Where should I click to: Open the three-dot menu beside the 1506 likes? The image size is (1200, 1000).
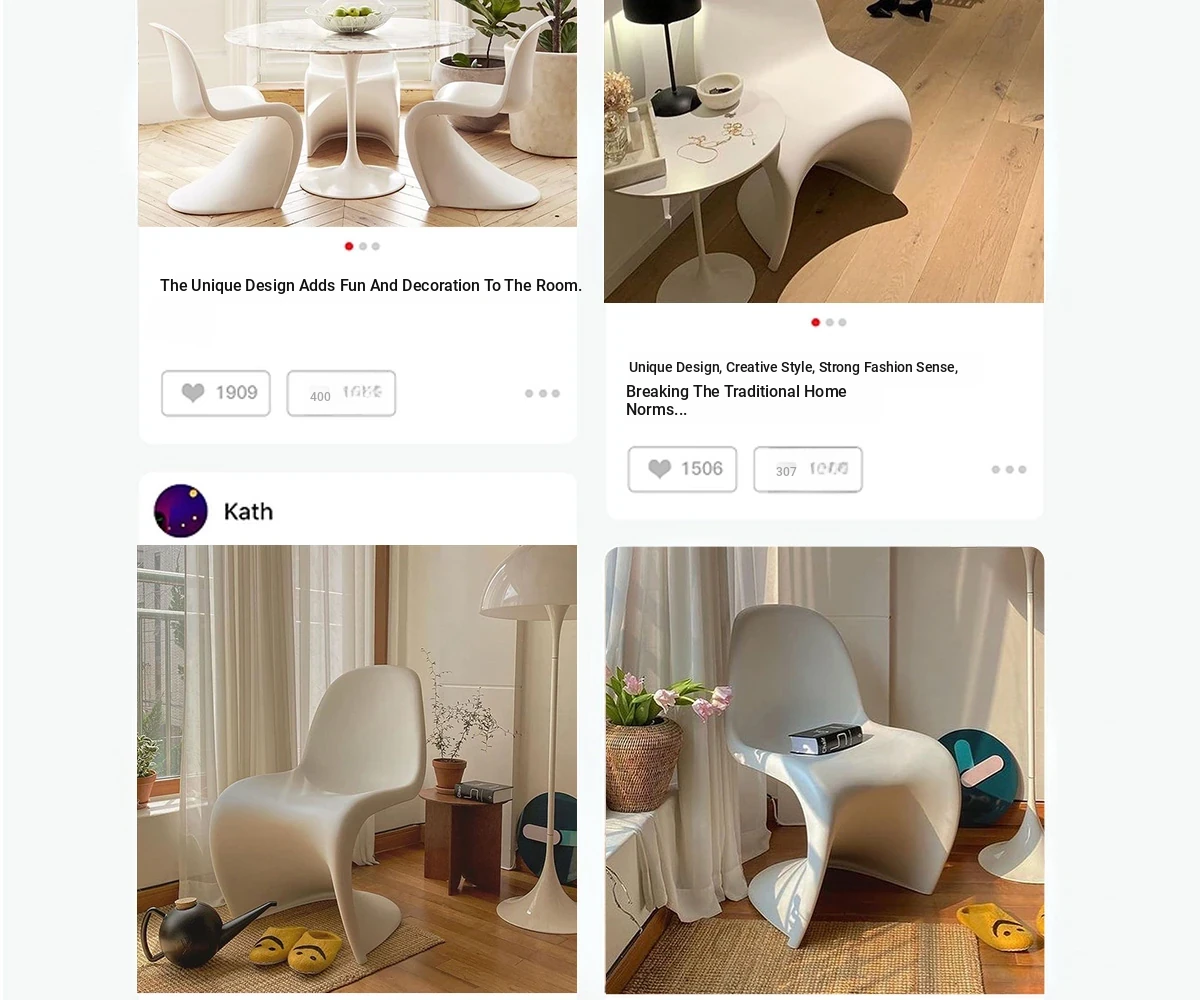[x=1009, y=470]
